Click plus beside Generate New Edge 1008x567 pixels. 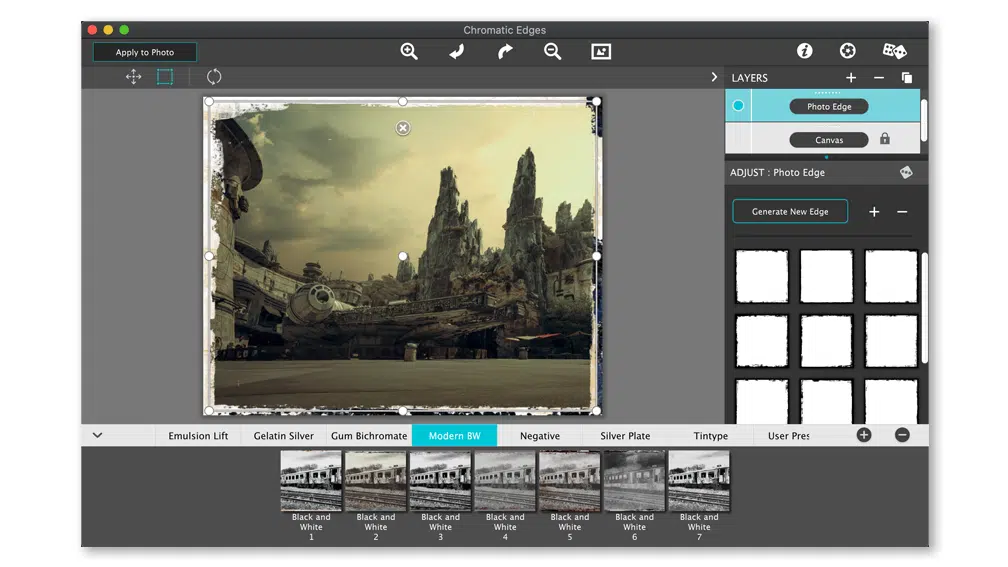point(874,212)
